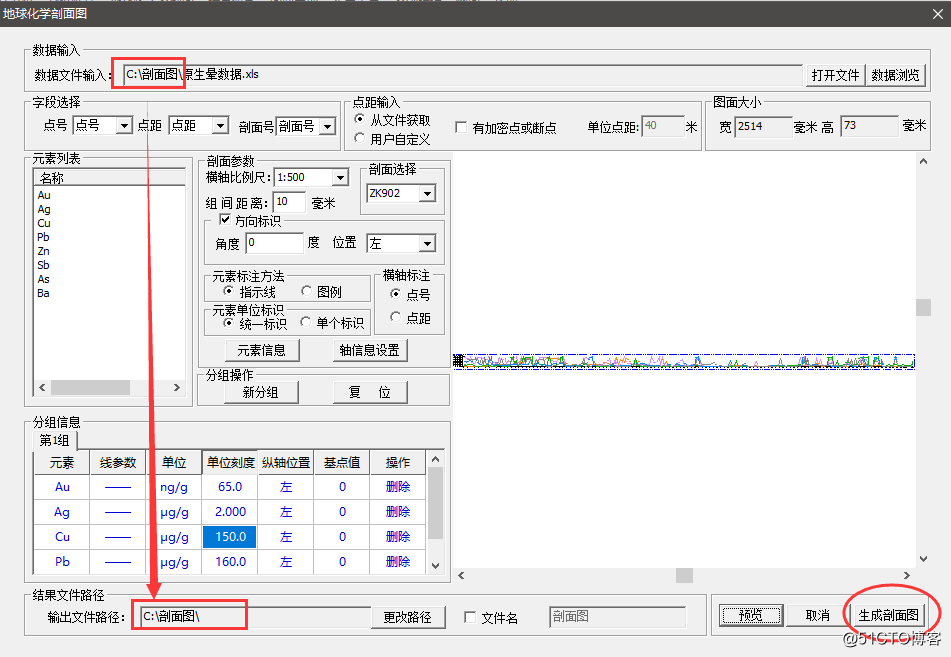Click preview pane horizontal scrollbar thumb
This screenshot has height=657, width=951.
pos(684,575)
